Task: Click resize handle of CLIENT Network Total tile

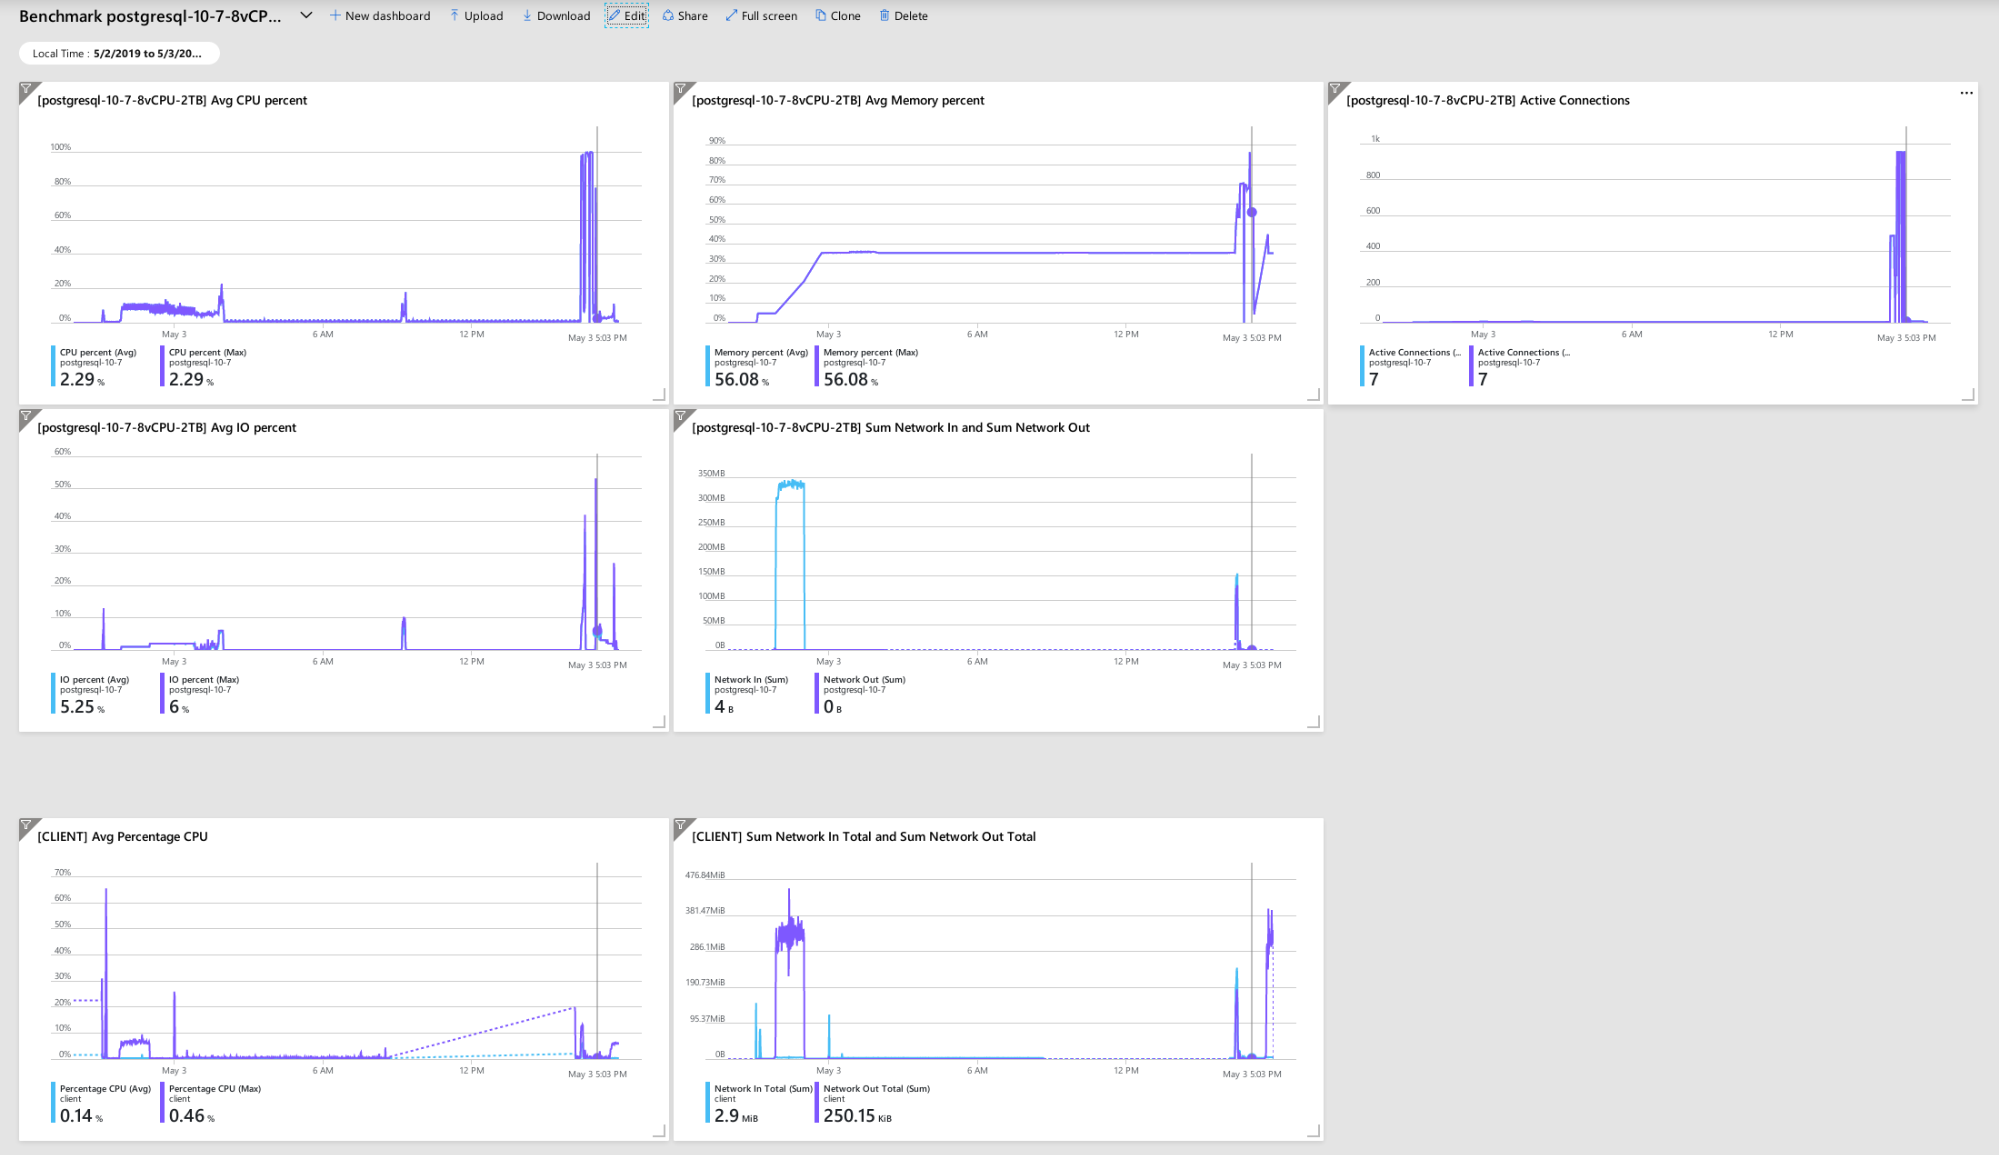Action: click(x=1314, y=1131)
